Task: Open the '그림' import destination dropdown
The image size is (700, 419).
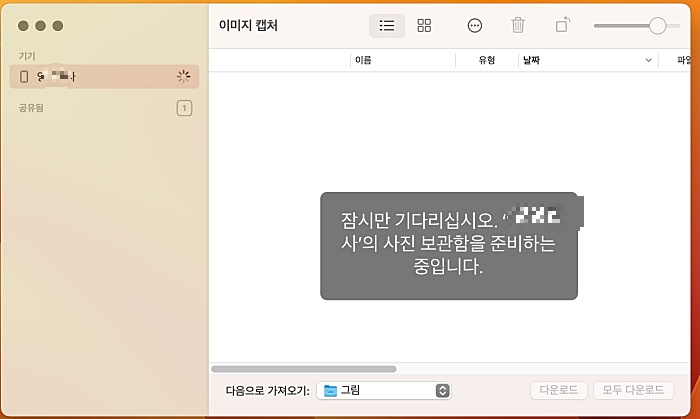Action: coord(384,390)
